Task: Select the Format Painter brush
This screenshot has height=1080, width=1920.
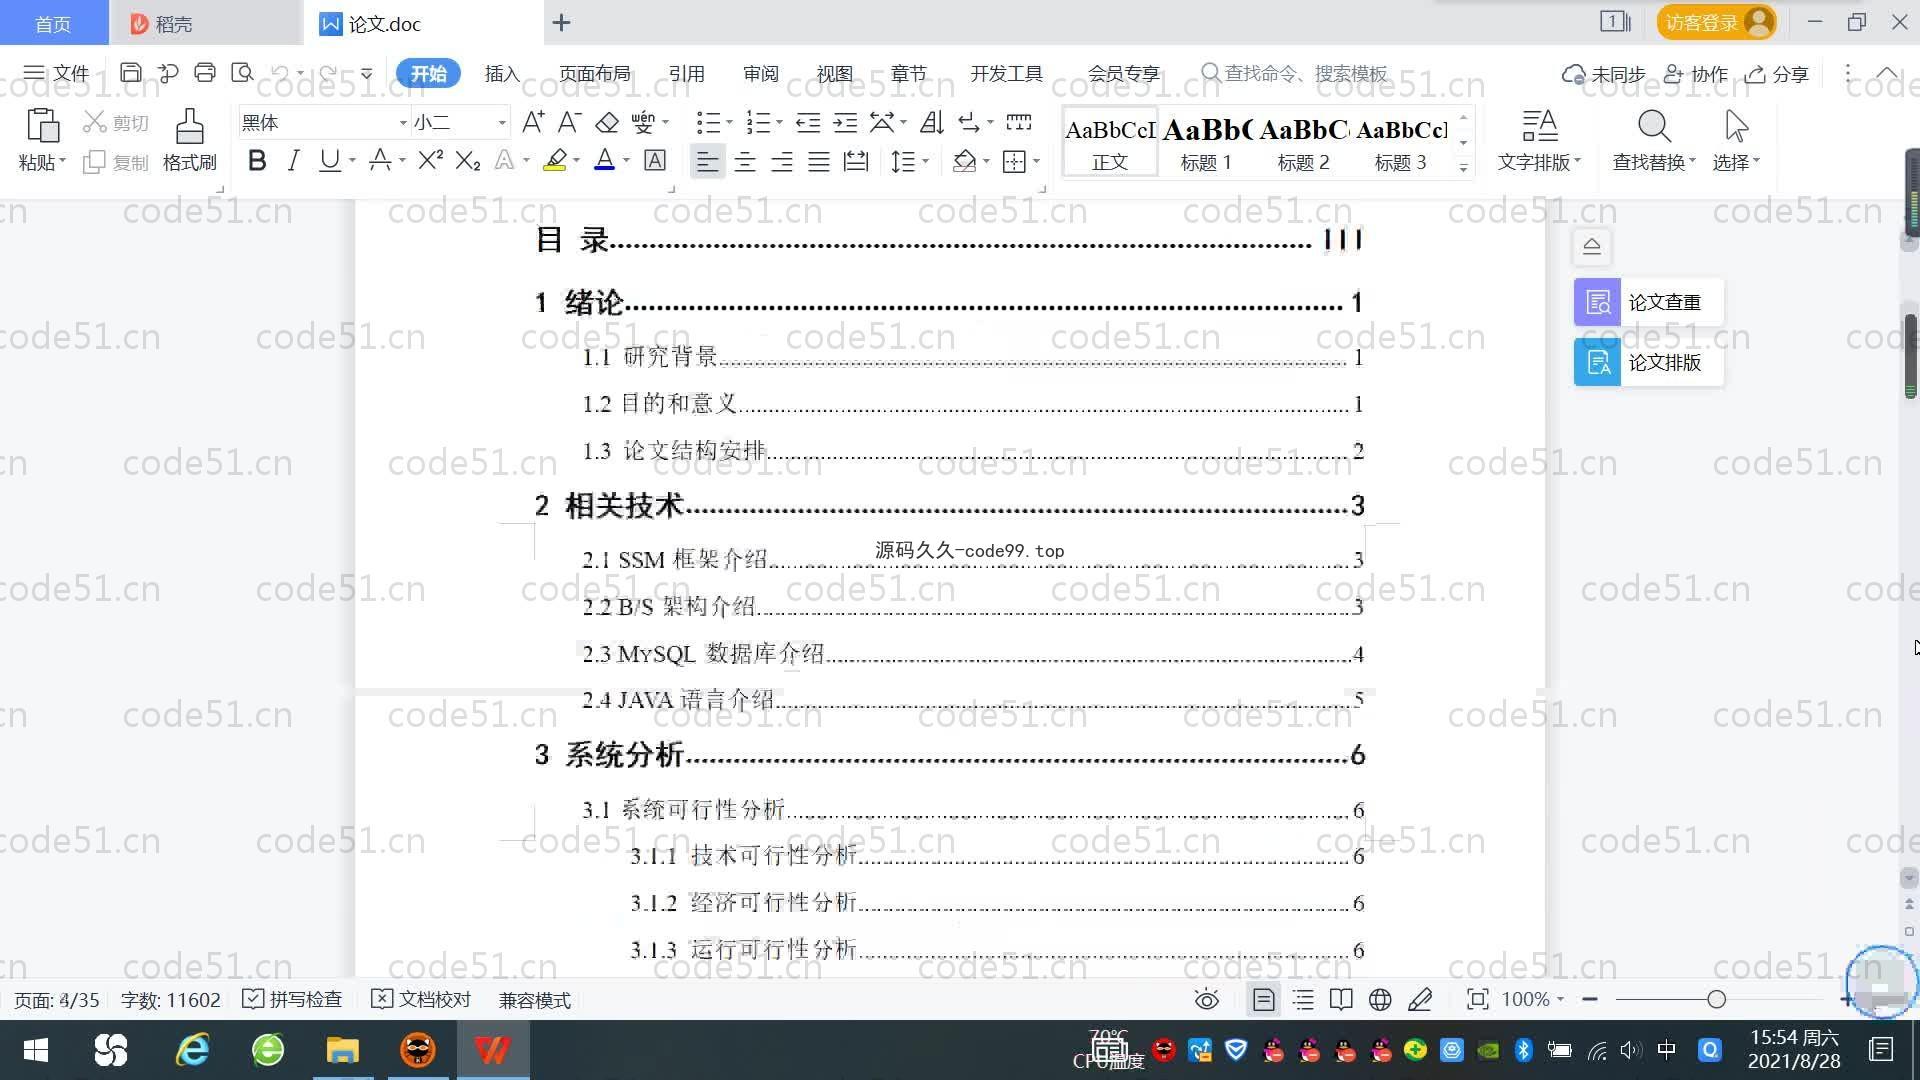Action: [190, 127]
